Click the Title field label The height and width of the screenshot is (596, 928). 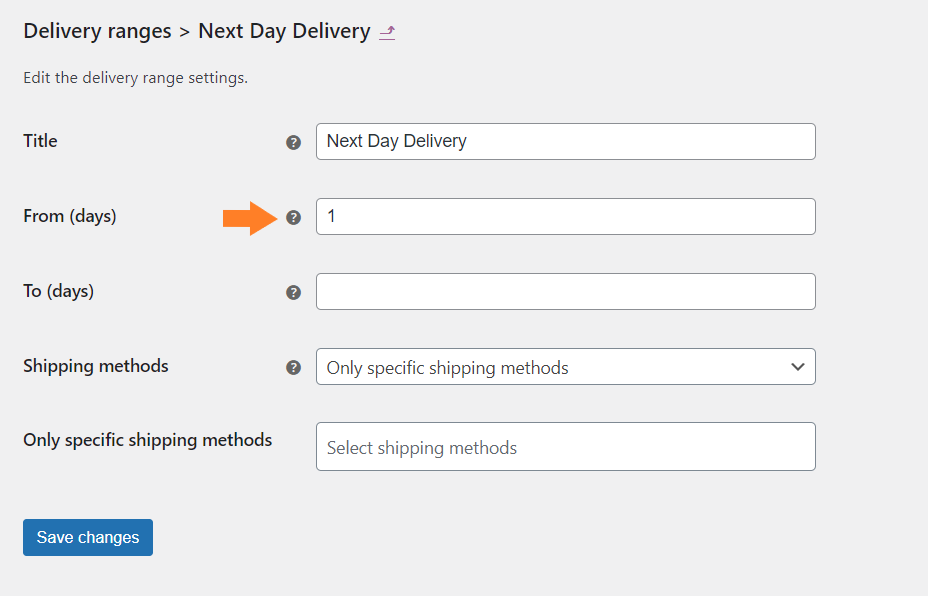(x=40, y=141)
